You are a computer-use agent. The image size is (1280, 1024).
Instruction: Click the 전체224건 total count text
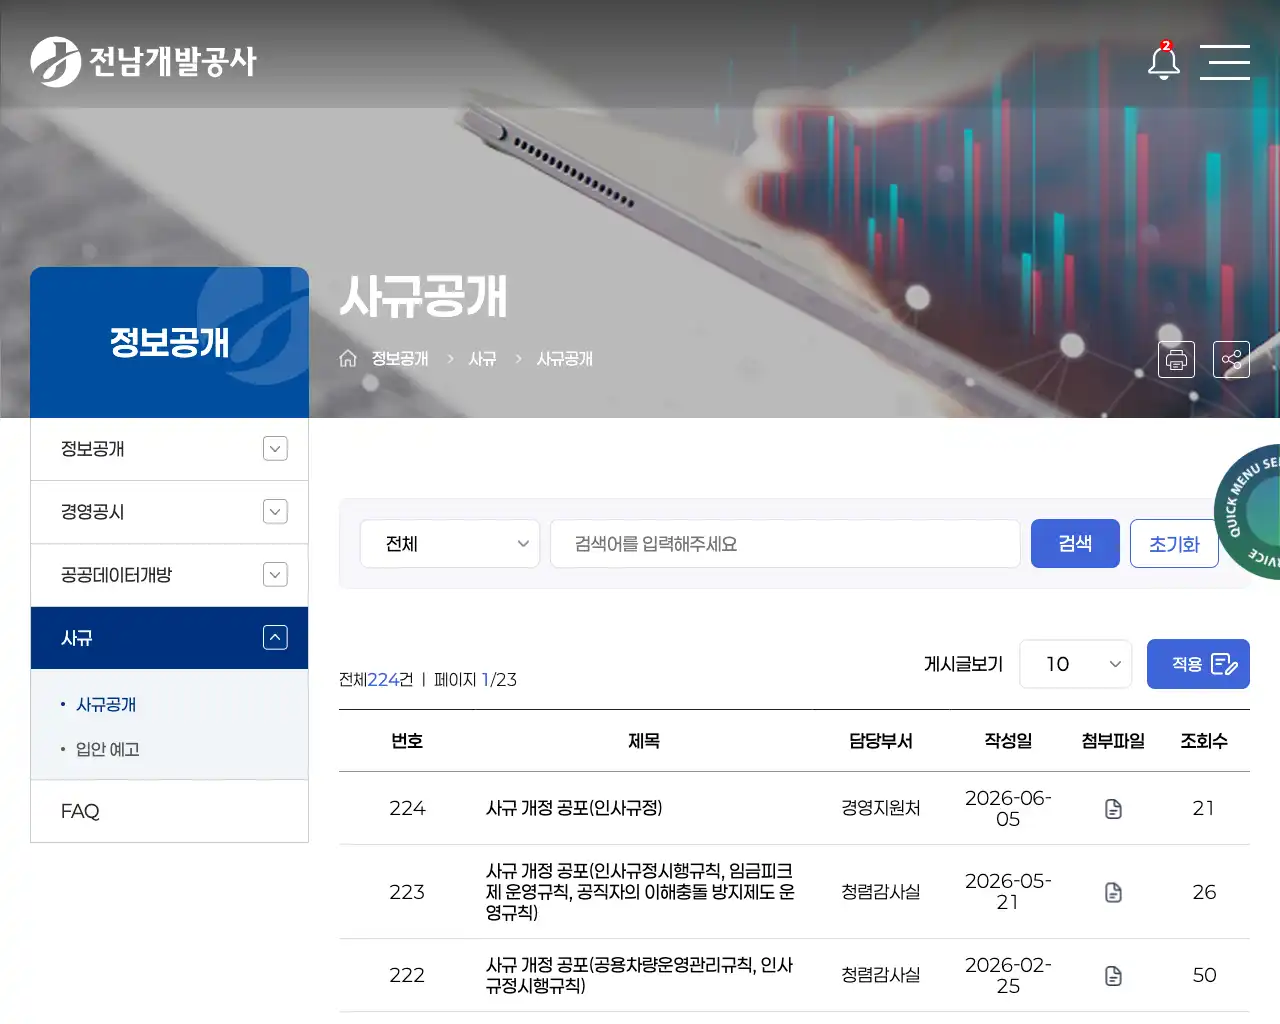[376, 680]
